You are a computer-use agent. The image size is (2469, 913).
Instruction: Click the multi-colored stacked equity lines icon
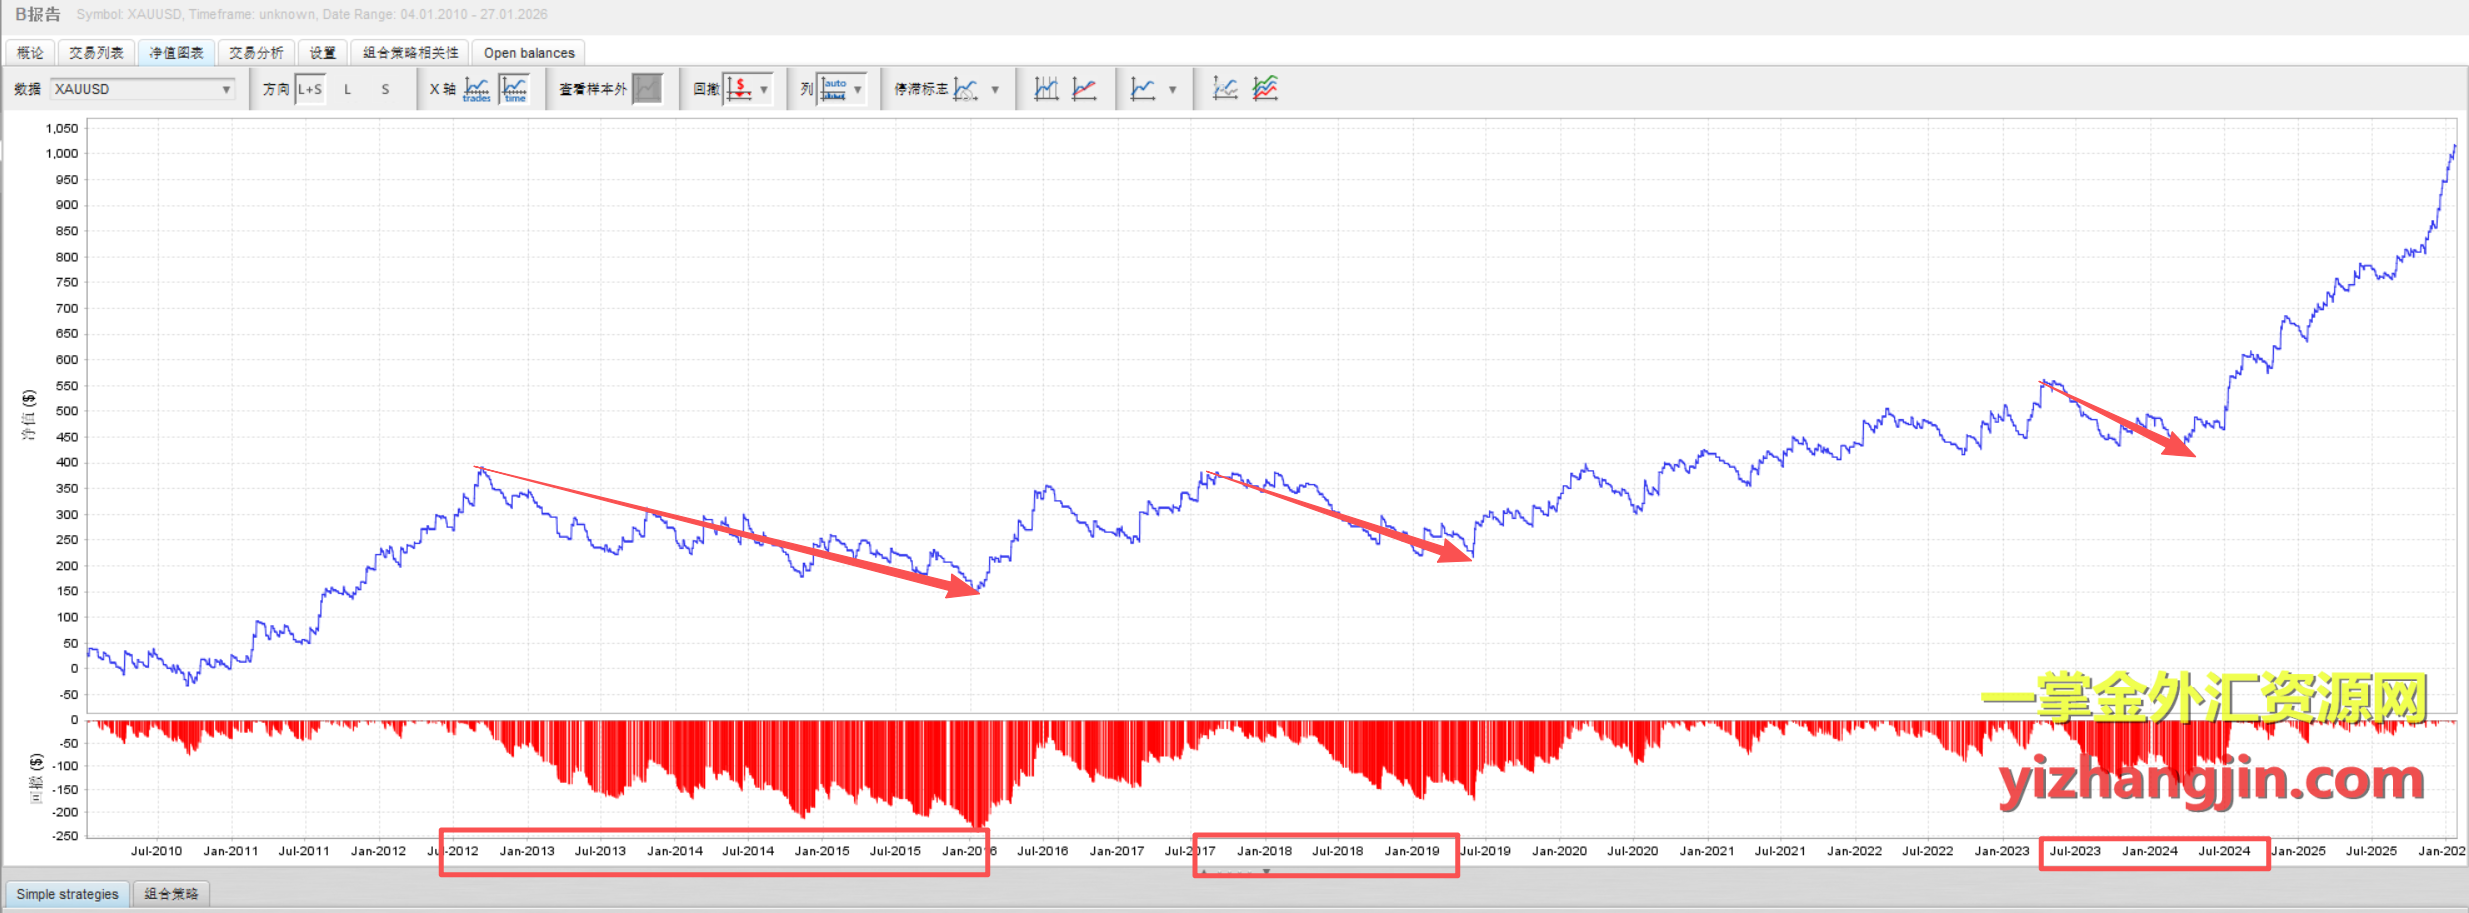pos(1265,89)
